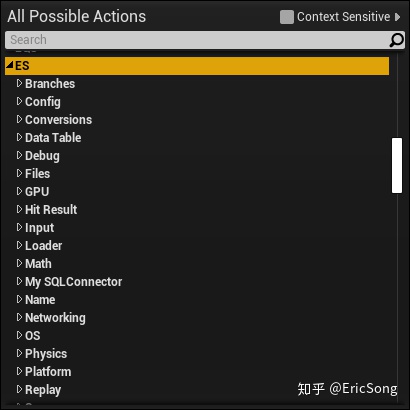Select the Debug category

click(x=42, y=156)
